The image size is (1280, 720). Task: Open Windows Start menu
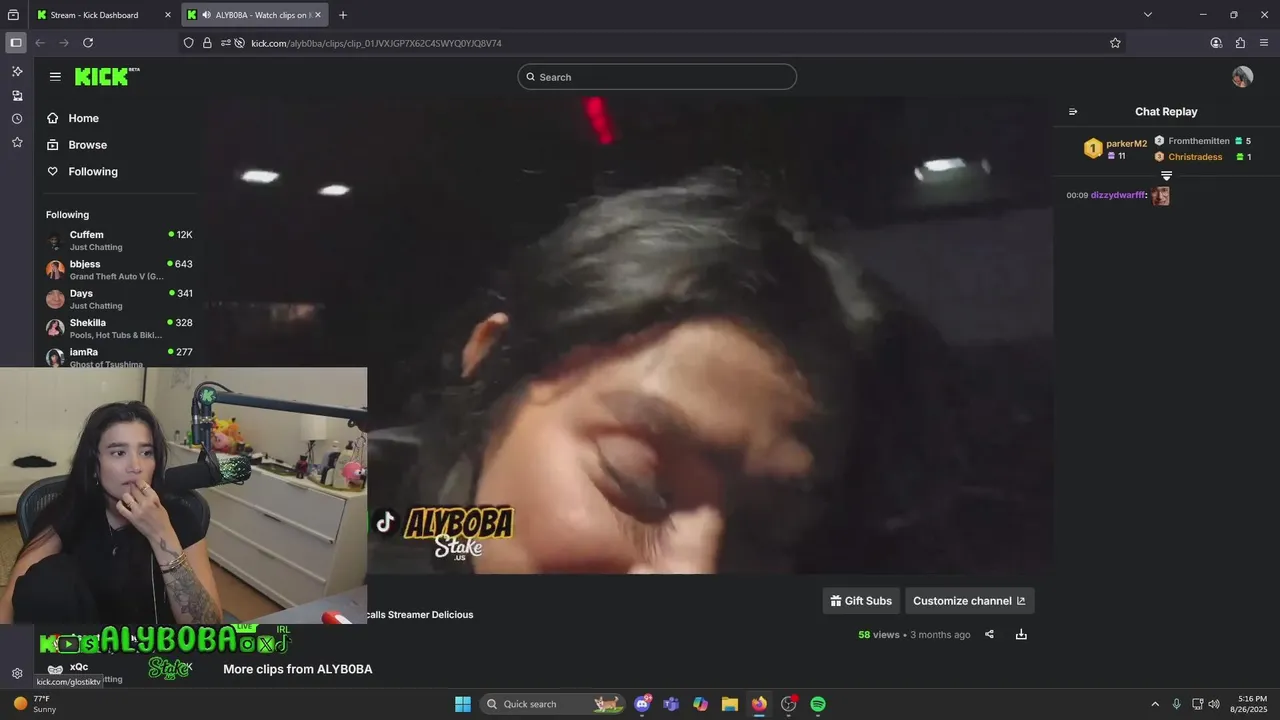pyautogui.click(x=463, y=704)
